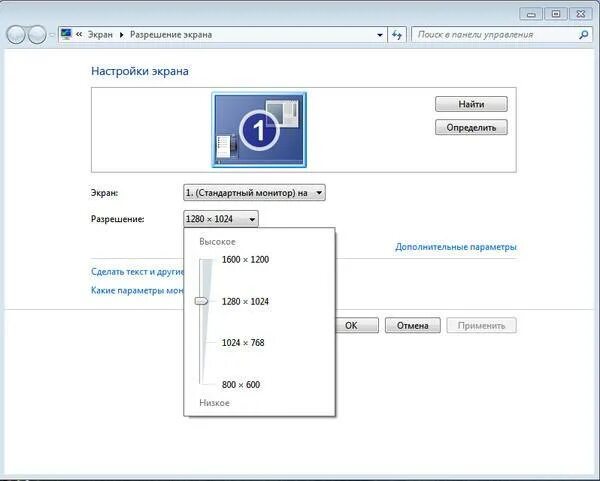600x481 pixels.
Task: Close the screen resolution window
Action: 581,14
